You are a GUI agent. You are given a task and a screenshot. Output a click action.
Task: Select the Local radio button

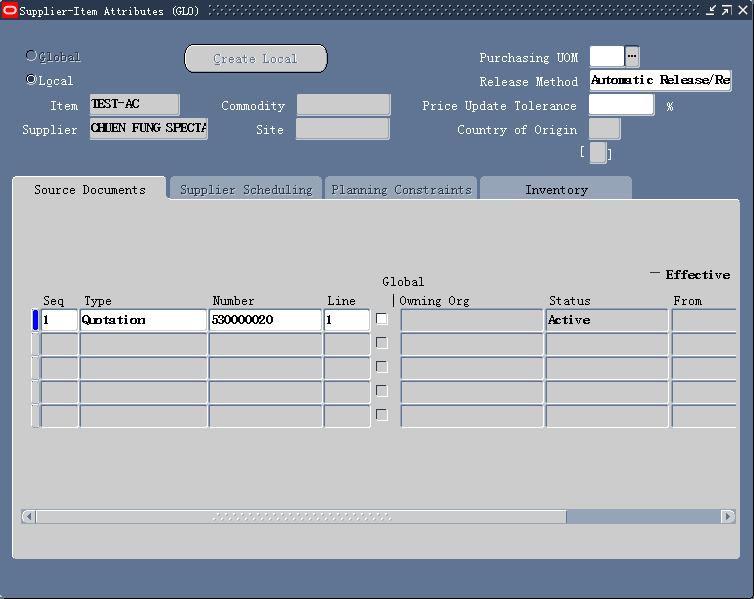point(32,80)
